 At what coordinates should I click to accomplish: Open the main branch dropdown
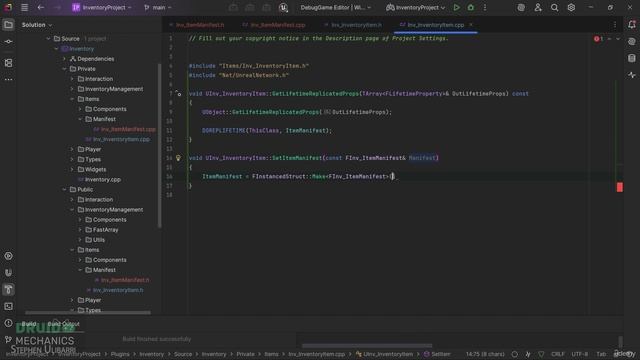point(158,7)
